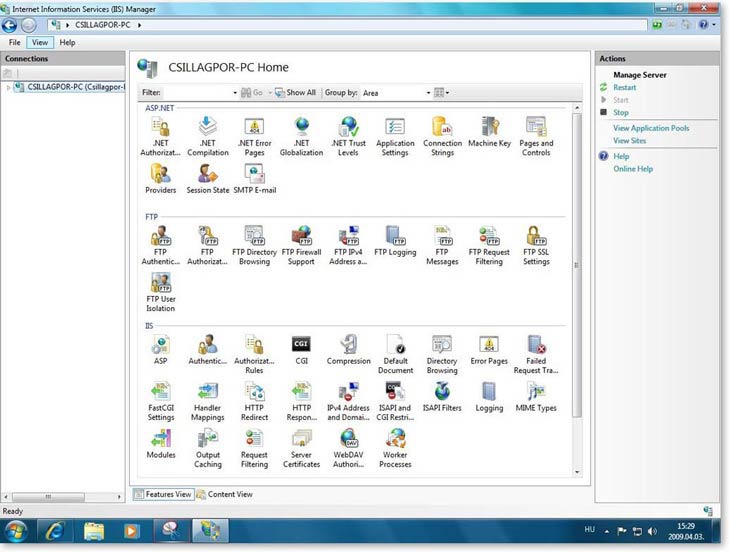Open .NET Compilation feature
Image resolution: width=730 pixels, height=552 pixels.
(208, 136)
